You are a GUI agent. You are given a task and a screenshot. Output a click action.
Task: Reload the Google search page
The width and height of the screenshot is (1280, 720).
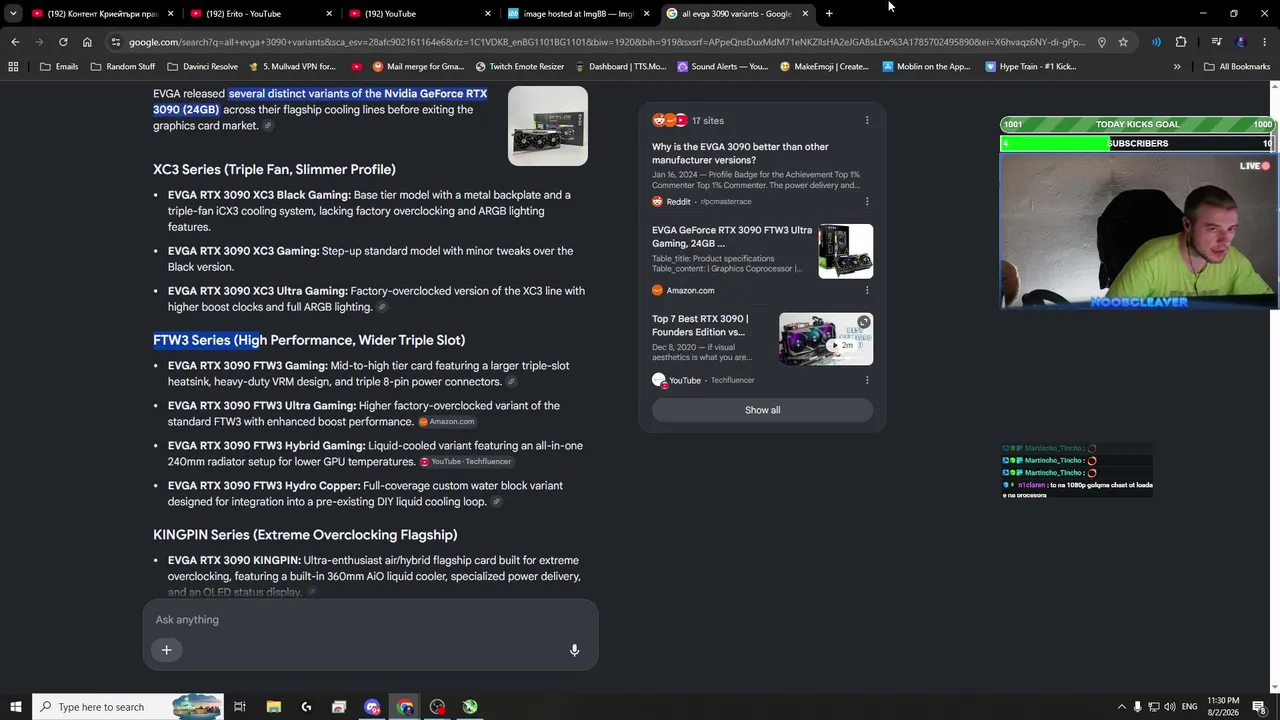tap(63, 42)
